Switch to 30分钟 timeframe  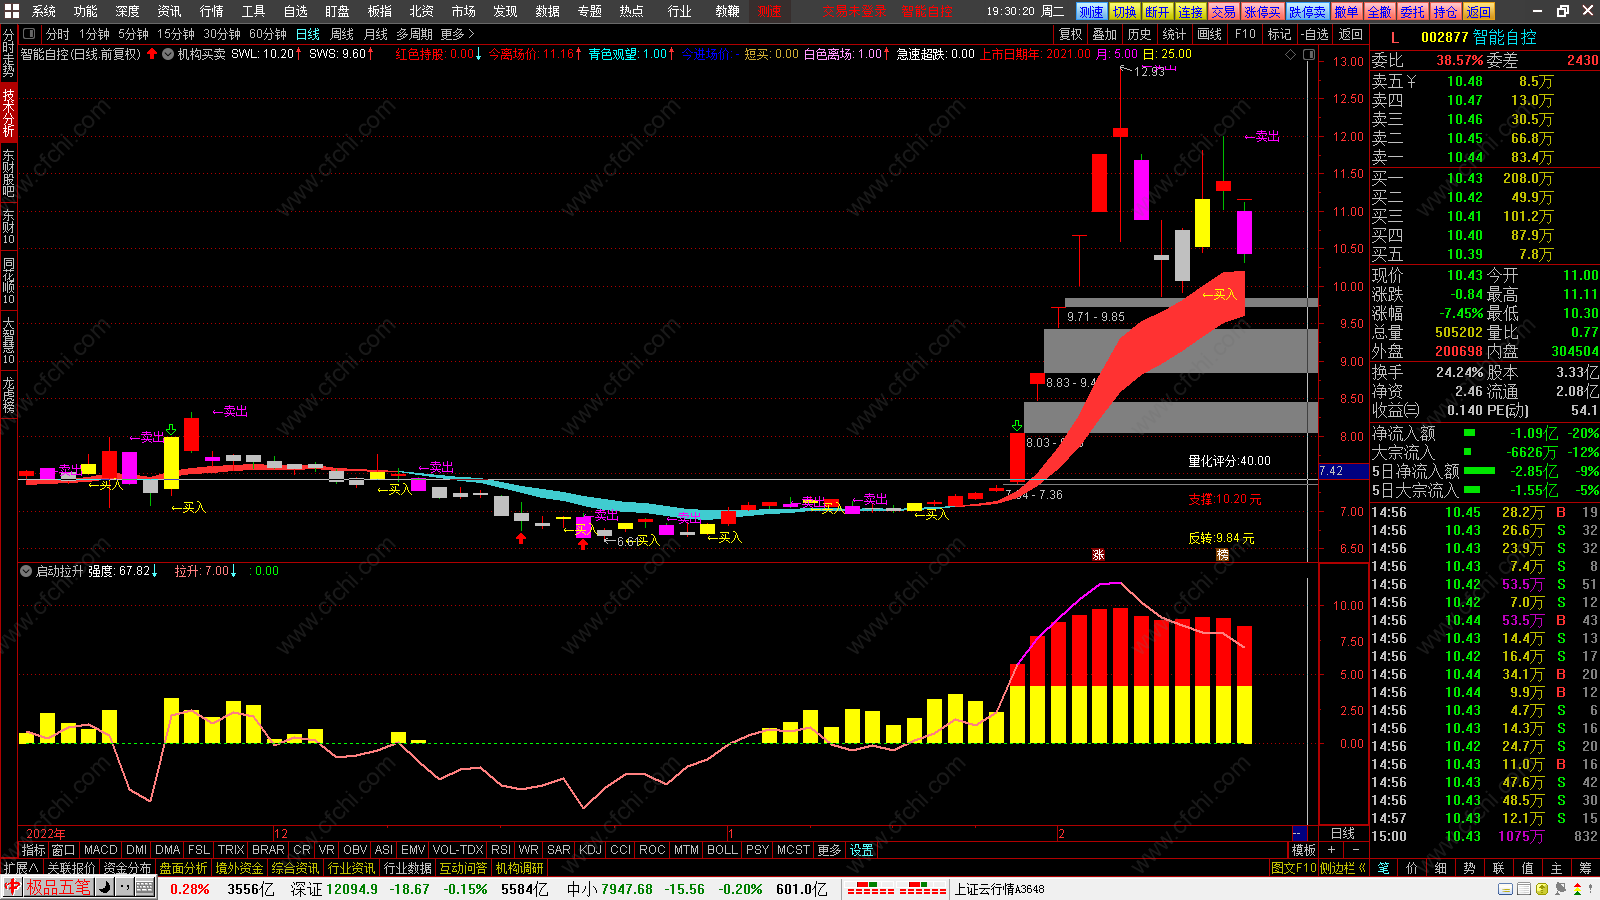pyautogui.click(x=222, y=34)
